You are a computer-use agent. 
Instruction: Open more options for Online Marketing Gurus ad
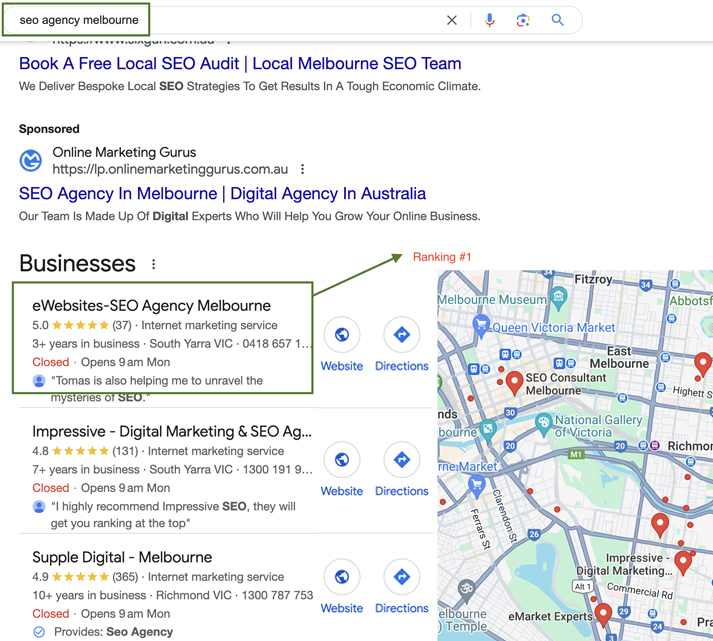[302, 170]
